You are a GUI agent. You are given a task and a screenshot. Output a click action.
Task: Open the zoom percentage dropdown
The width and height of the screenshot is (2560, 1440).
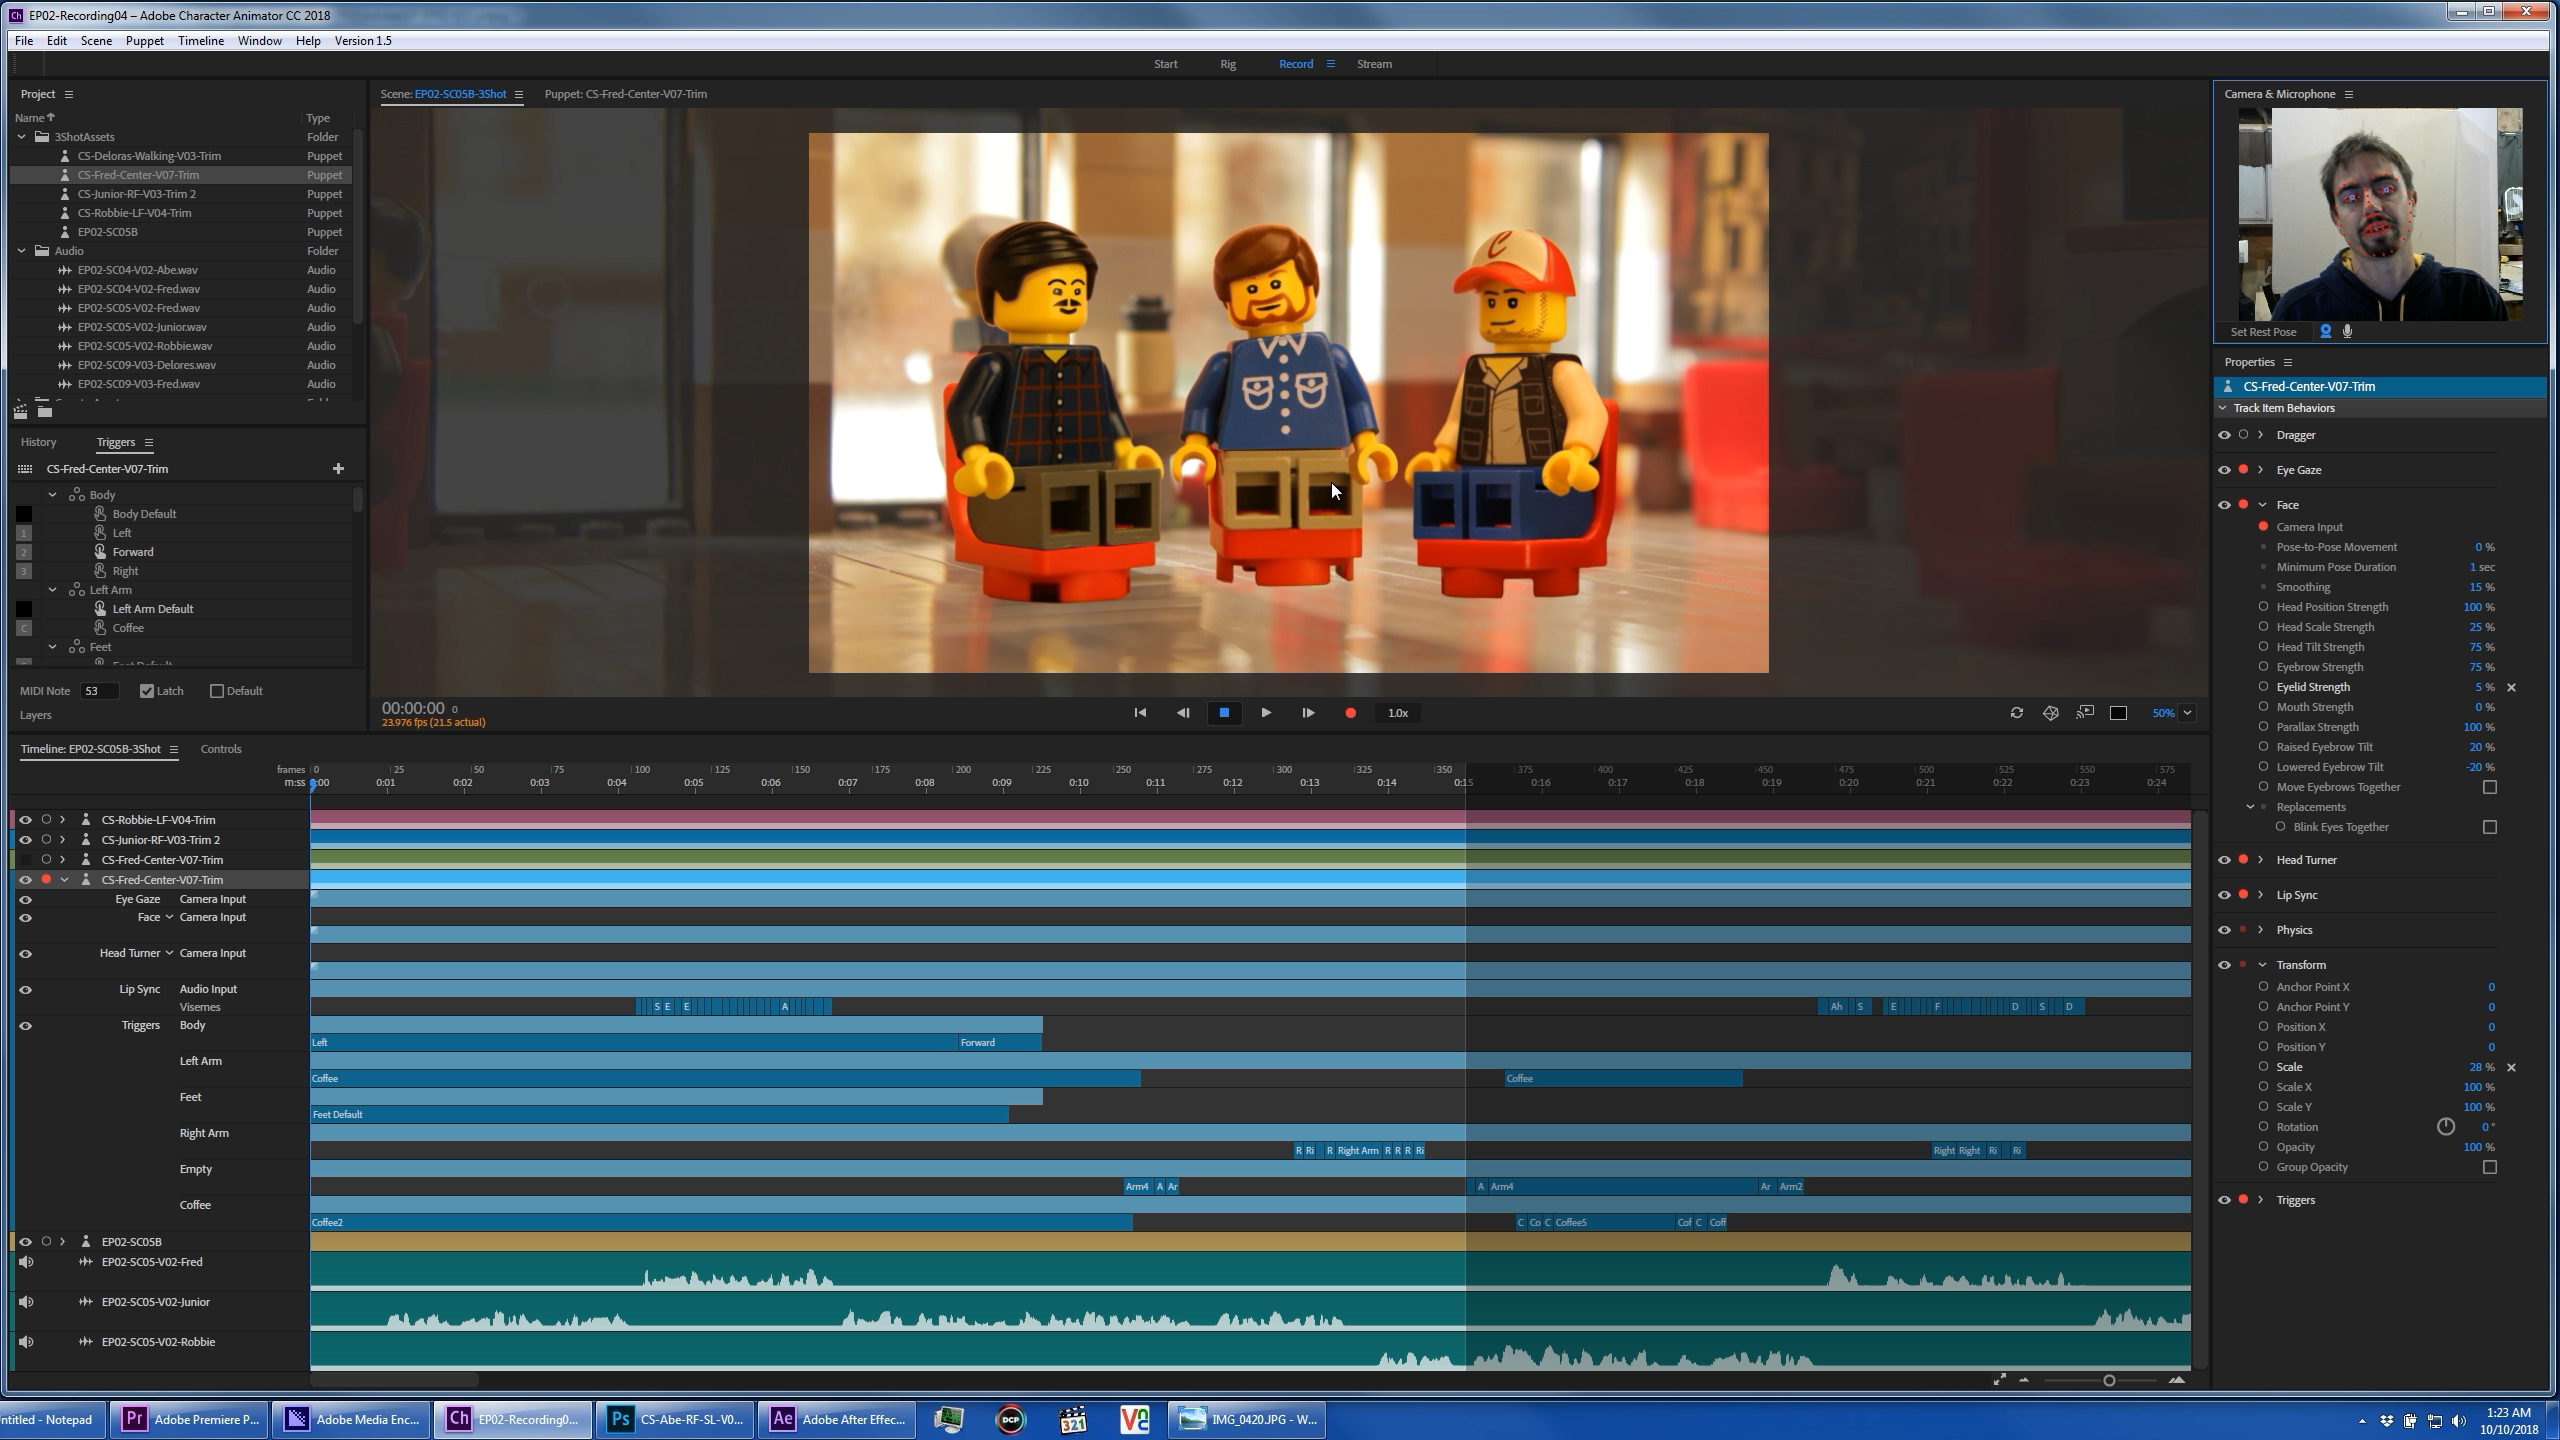pyautogui.click(x=2188, y=713)
